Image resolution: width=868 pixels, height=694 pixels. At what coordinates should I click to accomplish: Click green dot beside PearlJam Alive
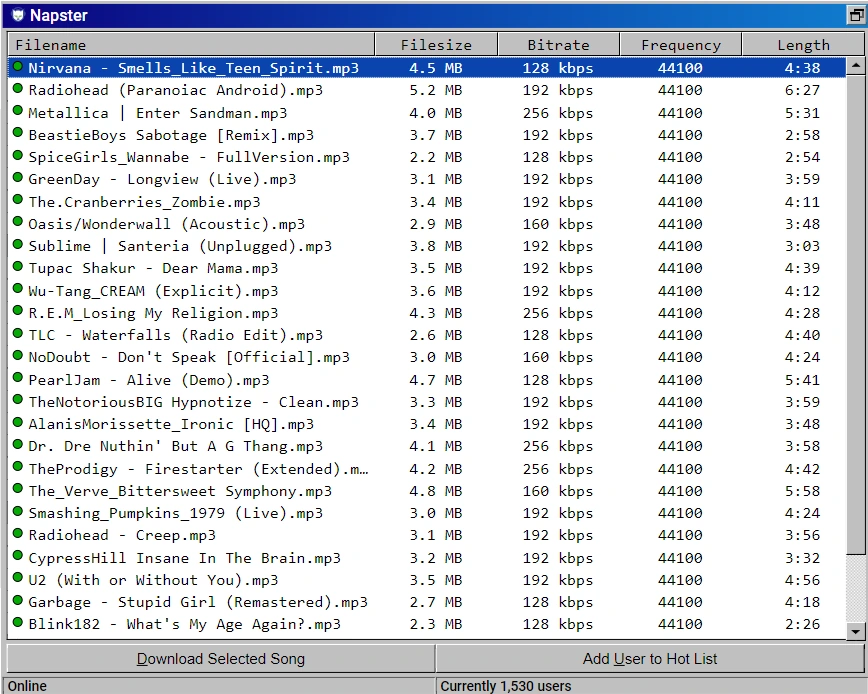pos(18,378)
